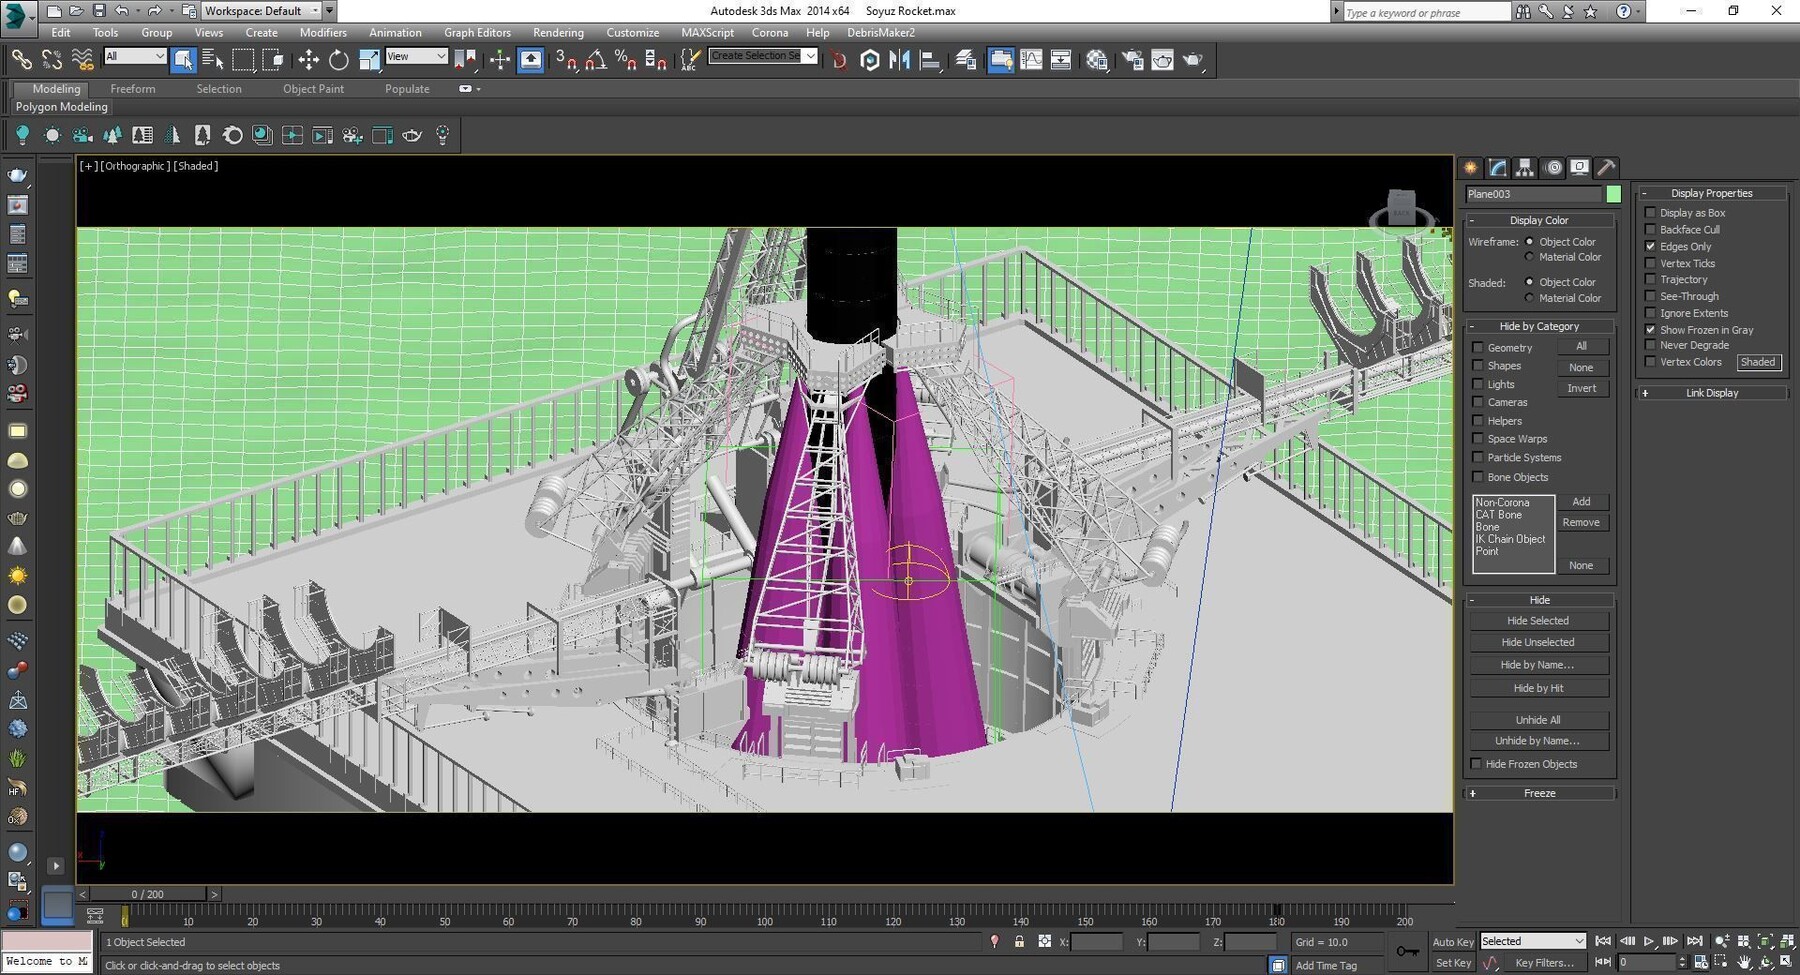Disable the Edges Only checkbox
The image size is (1800, 975).
point(1650,246)
